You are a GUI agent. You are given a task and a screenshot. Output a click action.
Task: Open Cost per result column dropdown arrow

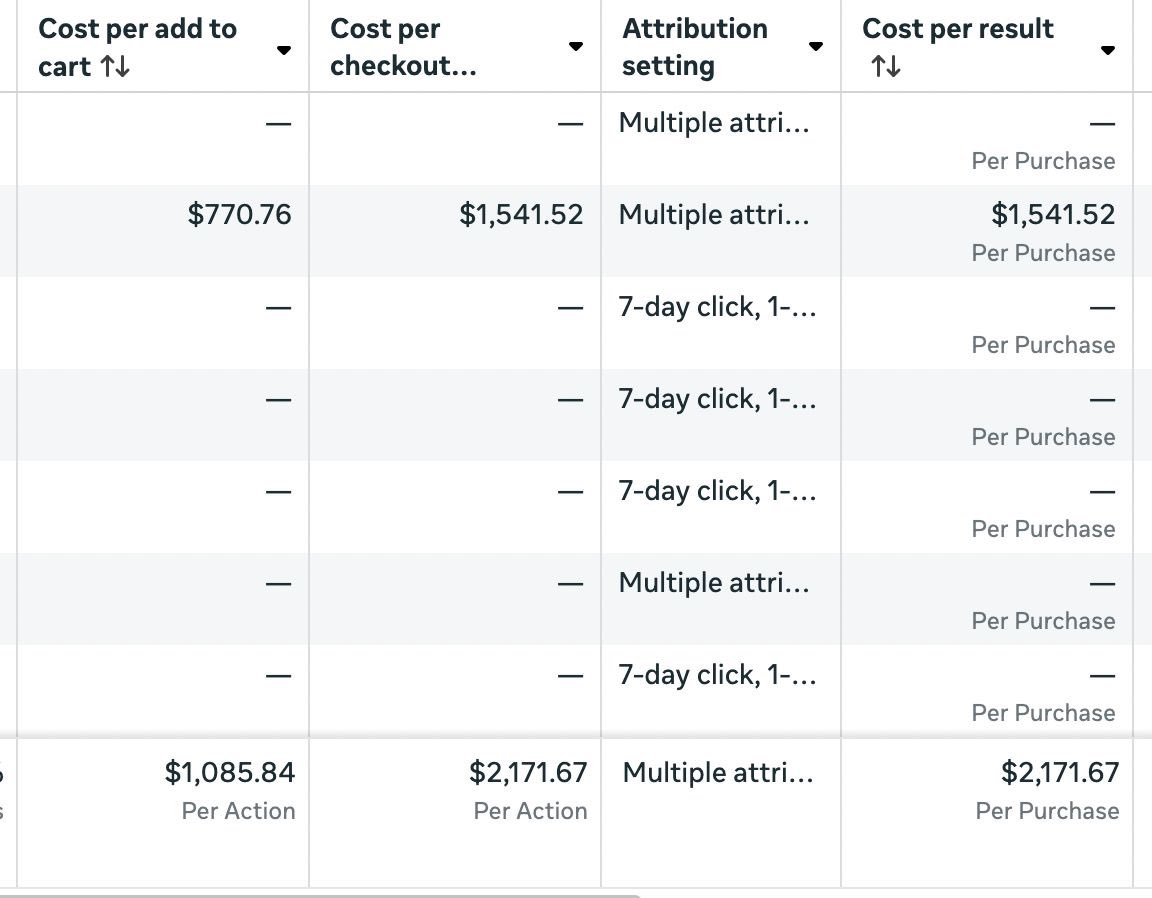click(x=1107, y=49)
